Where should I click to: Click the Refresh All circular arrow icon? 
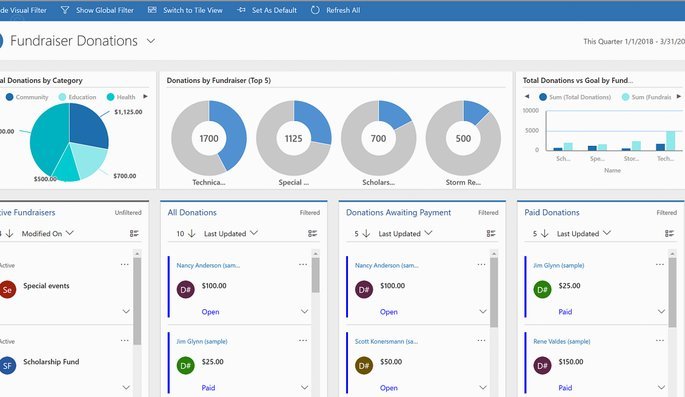tap(315, 10)
